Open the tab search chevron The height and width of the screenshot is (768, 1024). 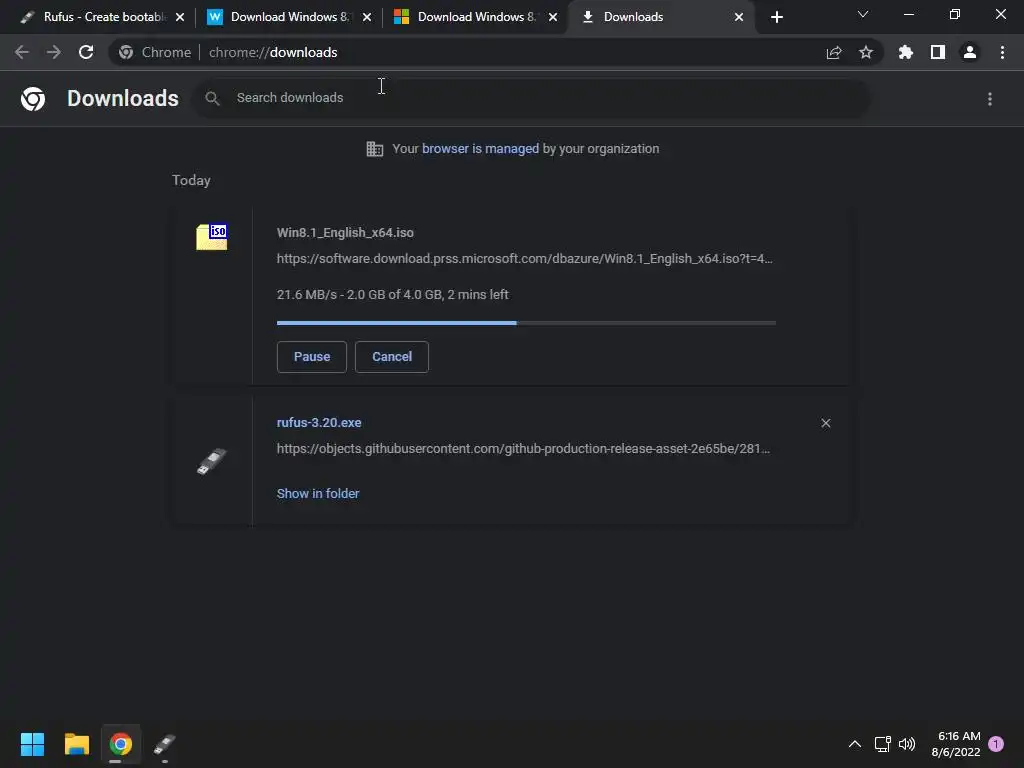point(863,14)
